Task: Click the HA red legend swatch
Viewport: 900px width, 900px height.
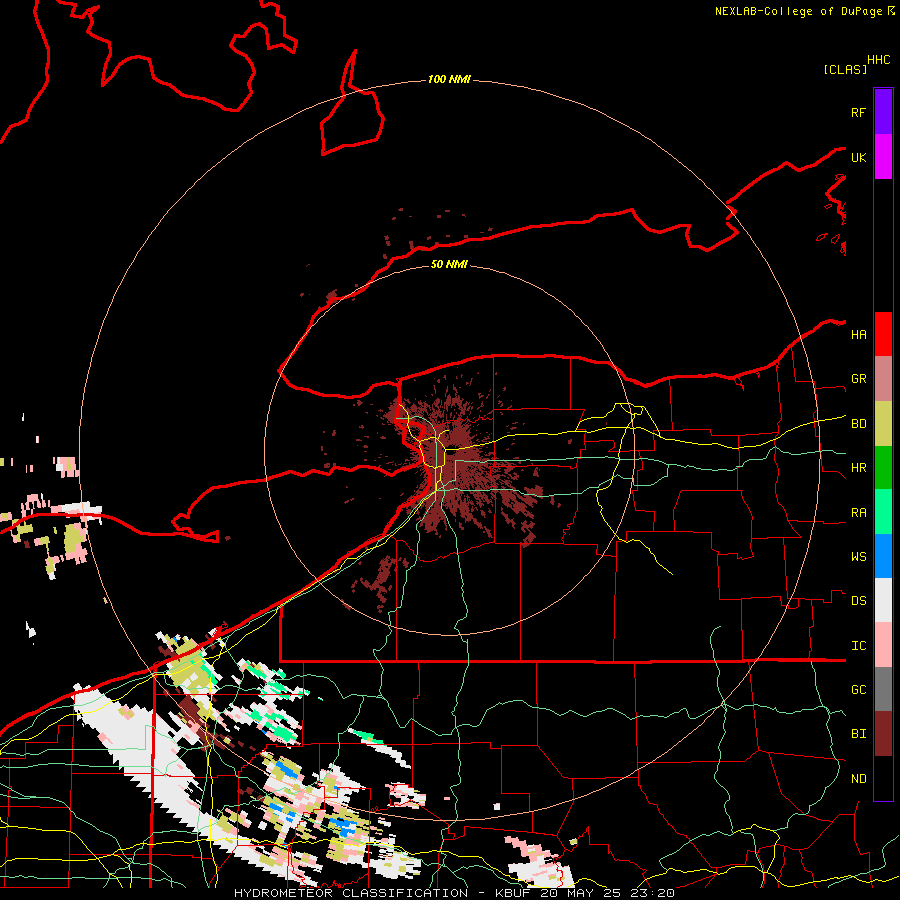Action: pos(883,334)
